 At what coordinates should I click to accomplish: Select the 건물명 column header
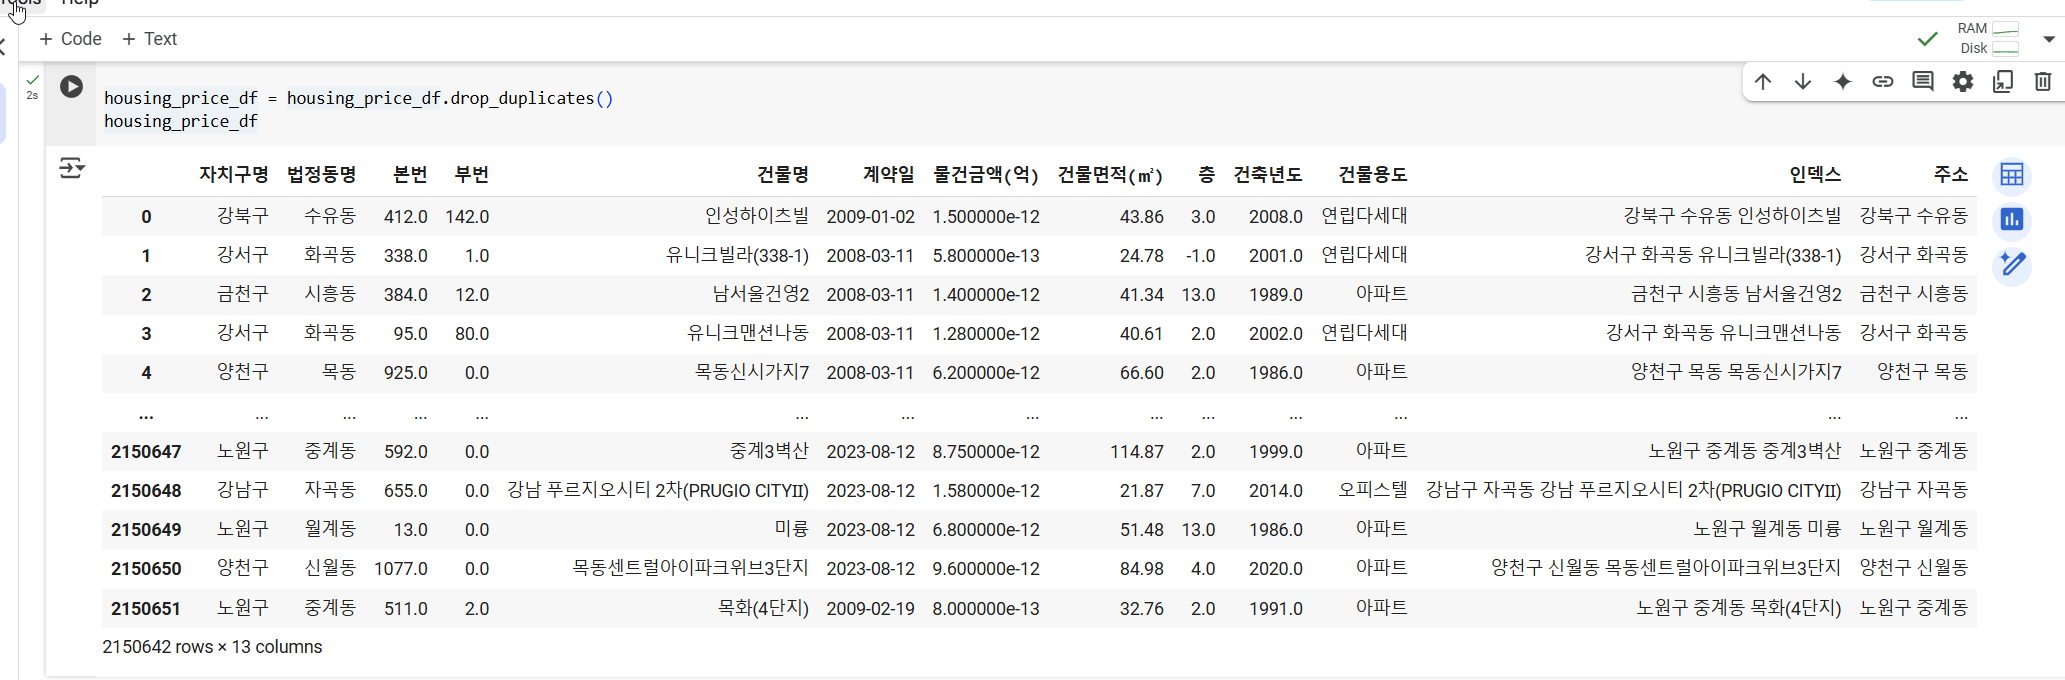coord(783,174)
